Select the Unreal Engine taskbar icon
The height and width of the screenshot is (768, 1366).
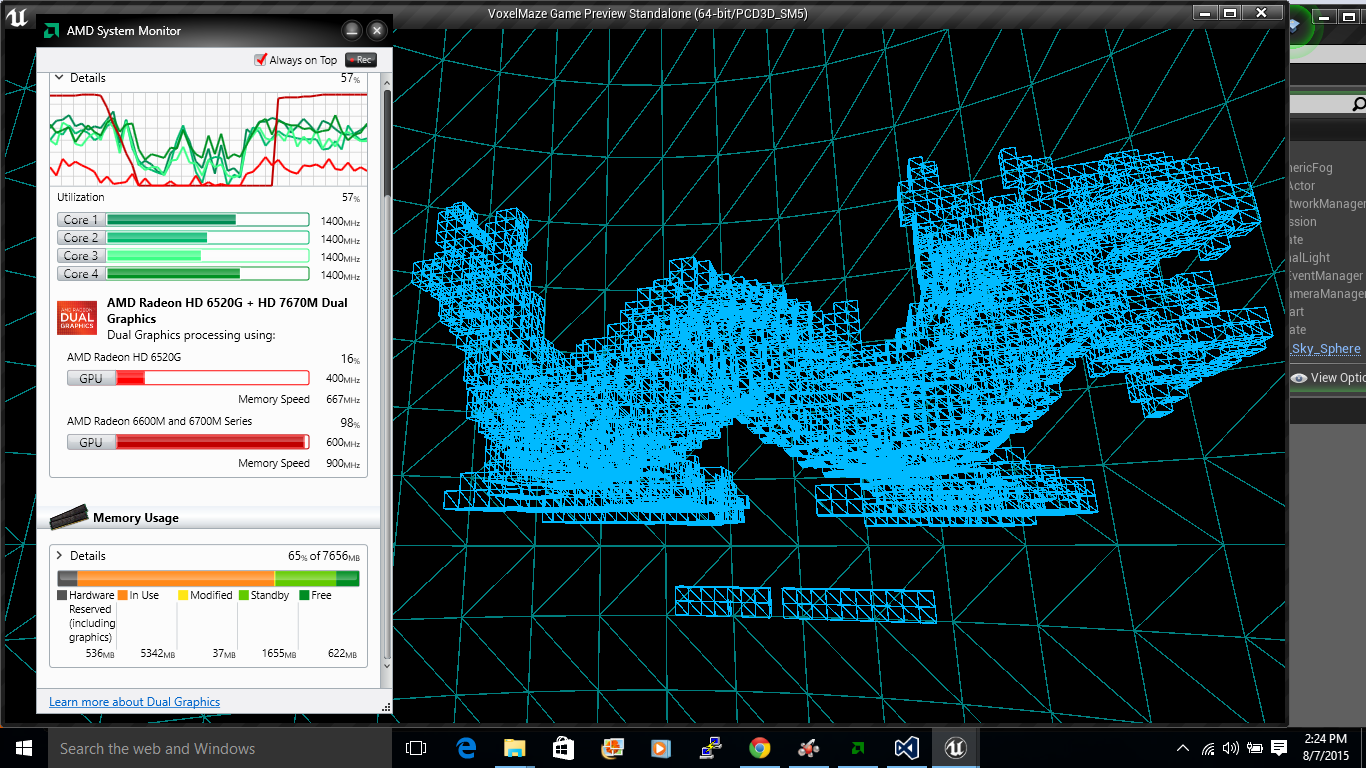pos(956,748)
